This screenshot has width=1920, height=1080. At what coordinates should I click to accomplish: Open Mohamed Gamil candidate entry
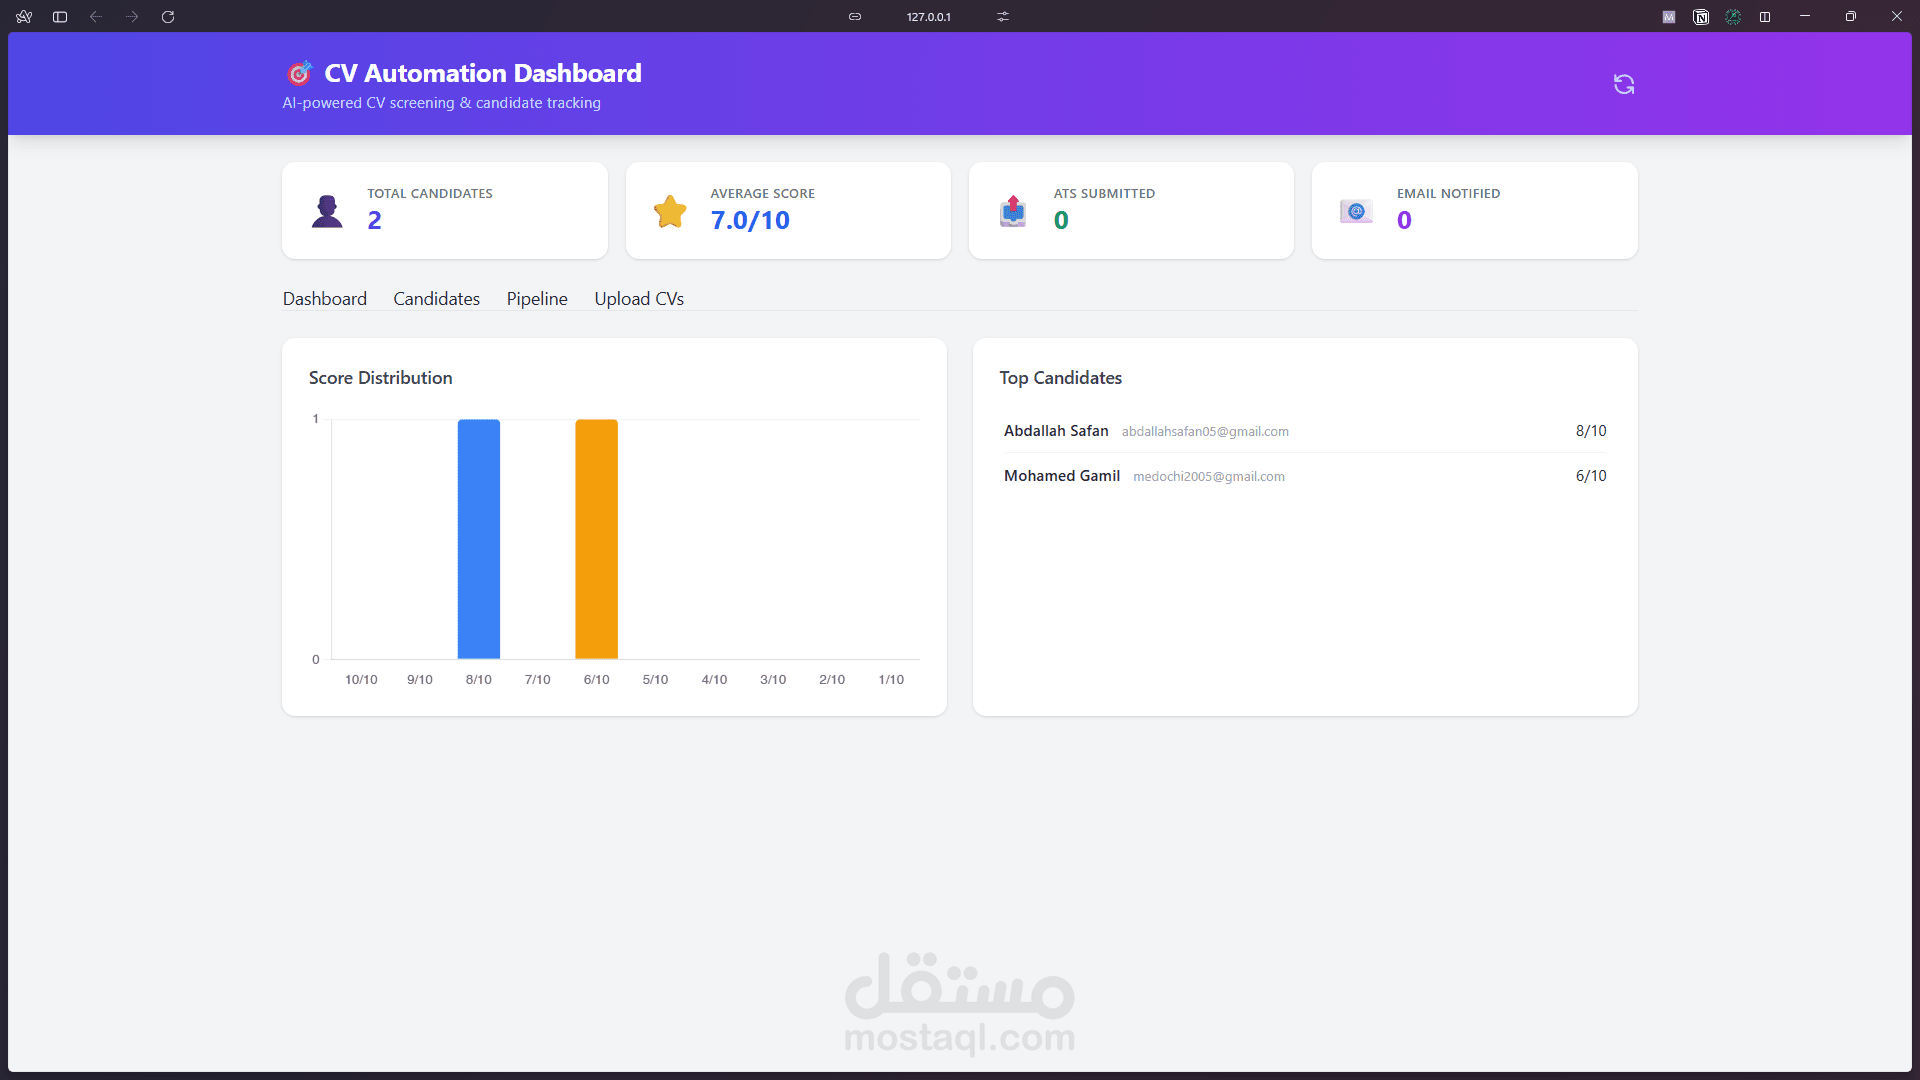1061,476
